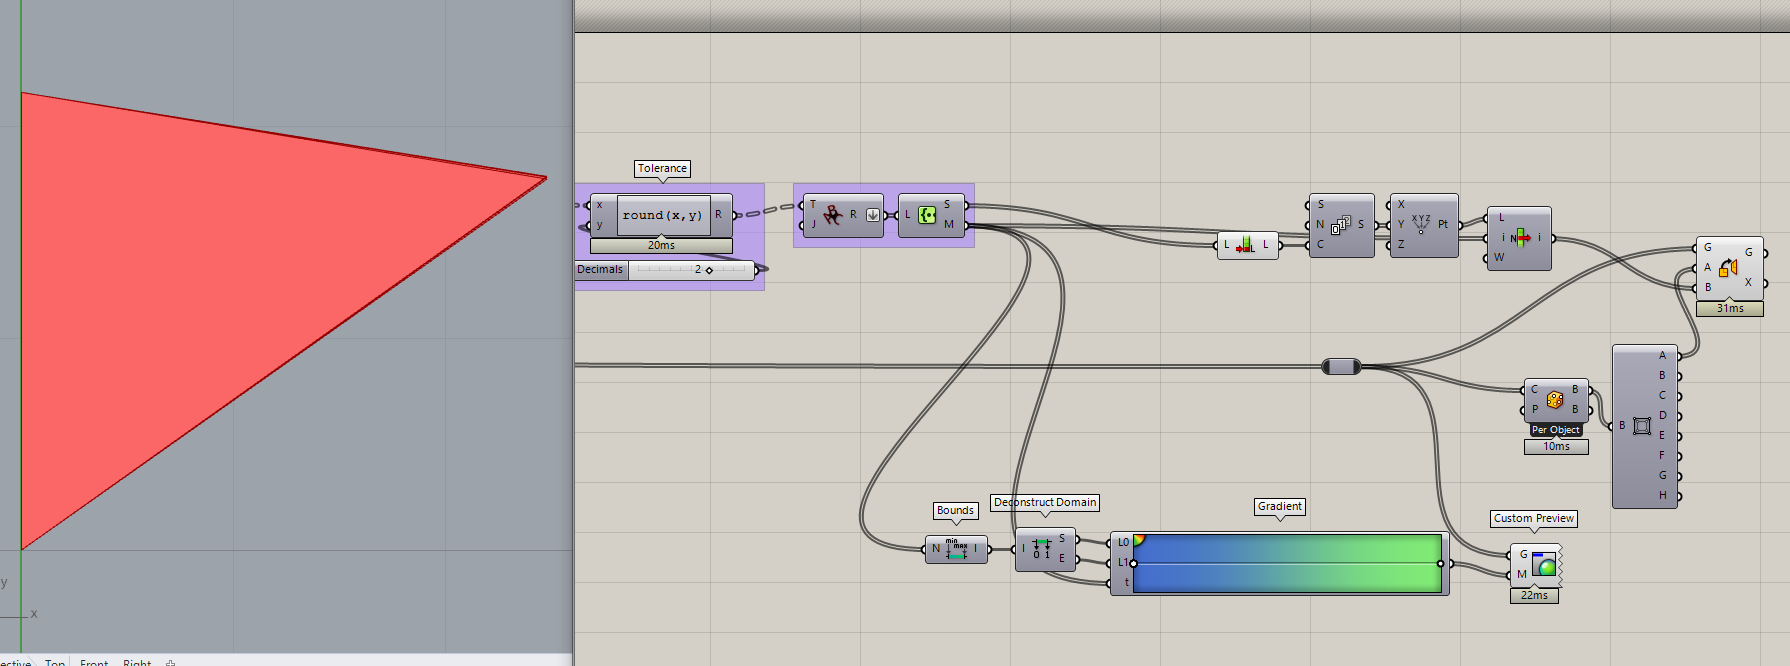Add a new viewport tab
Viewport: 1790px width, 666px height.
pos(170,663)
